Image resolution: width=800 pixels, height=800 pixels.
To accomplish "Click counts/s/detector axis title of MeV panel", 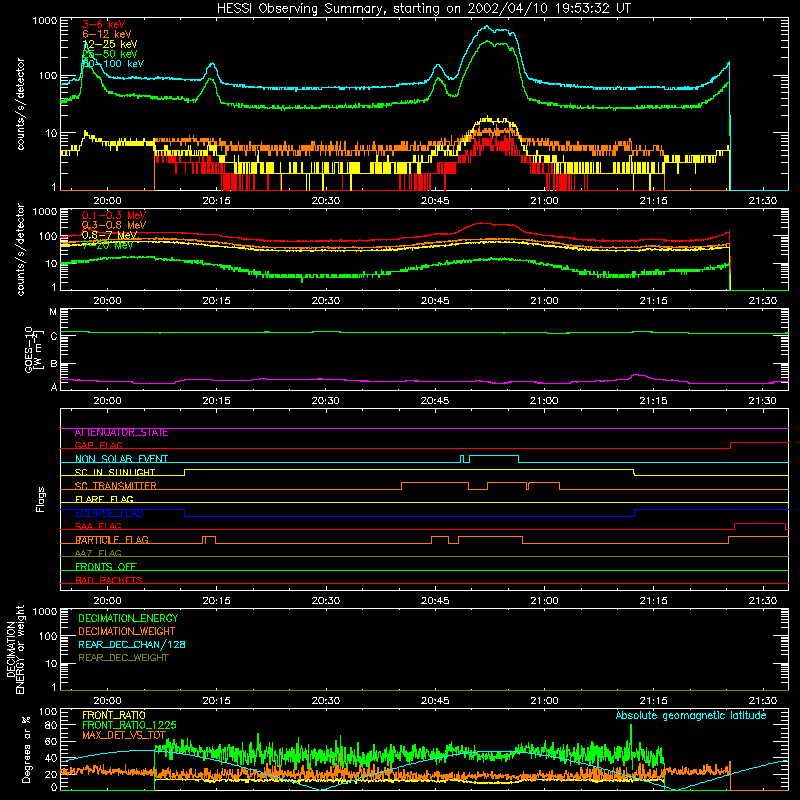I will 21,250.
